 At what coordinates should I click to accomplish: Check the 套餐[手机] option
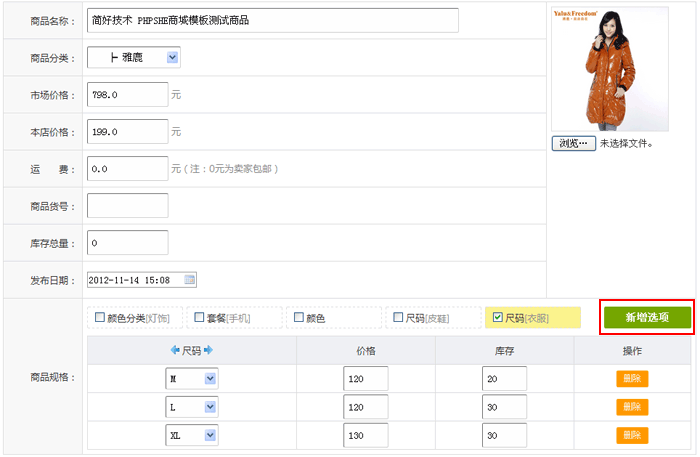pyautogui.click(x=198, y=318)
